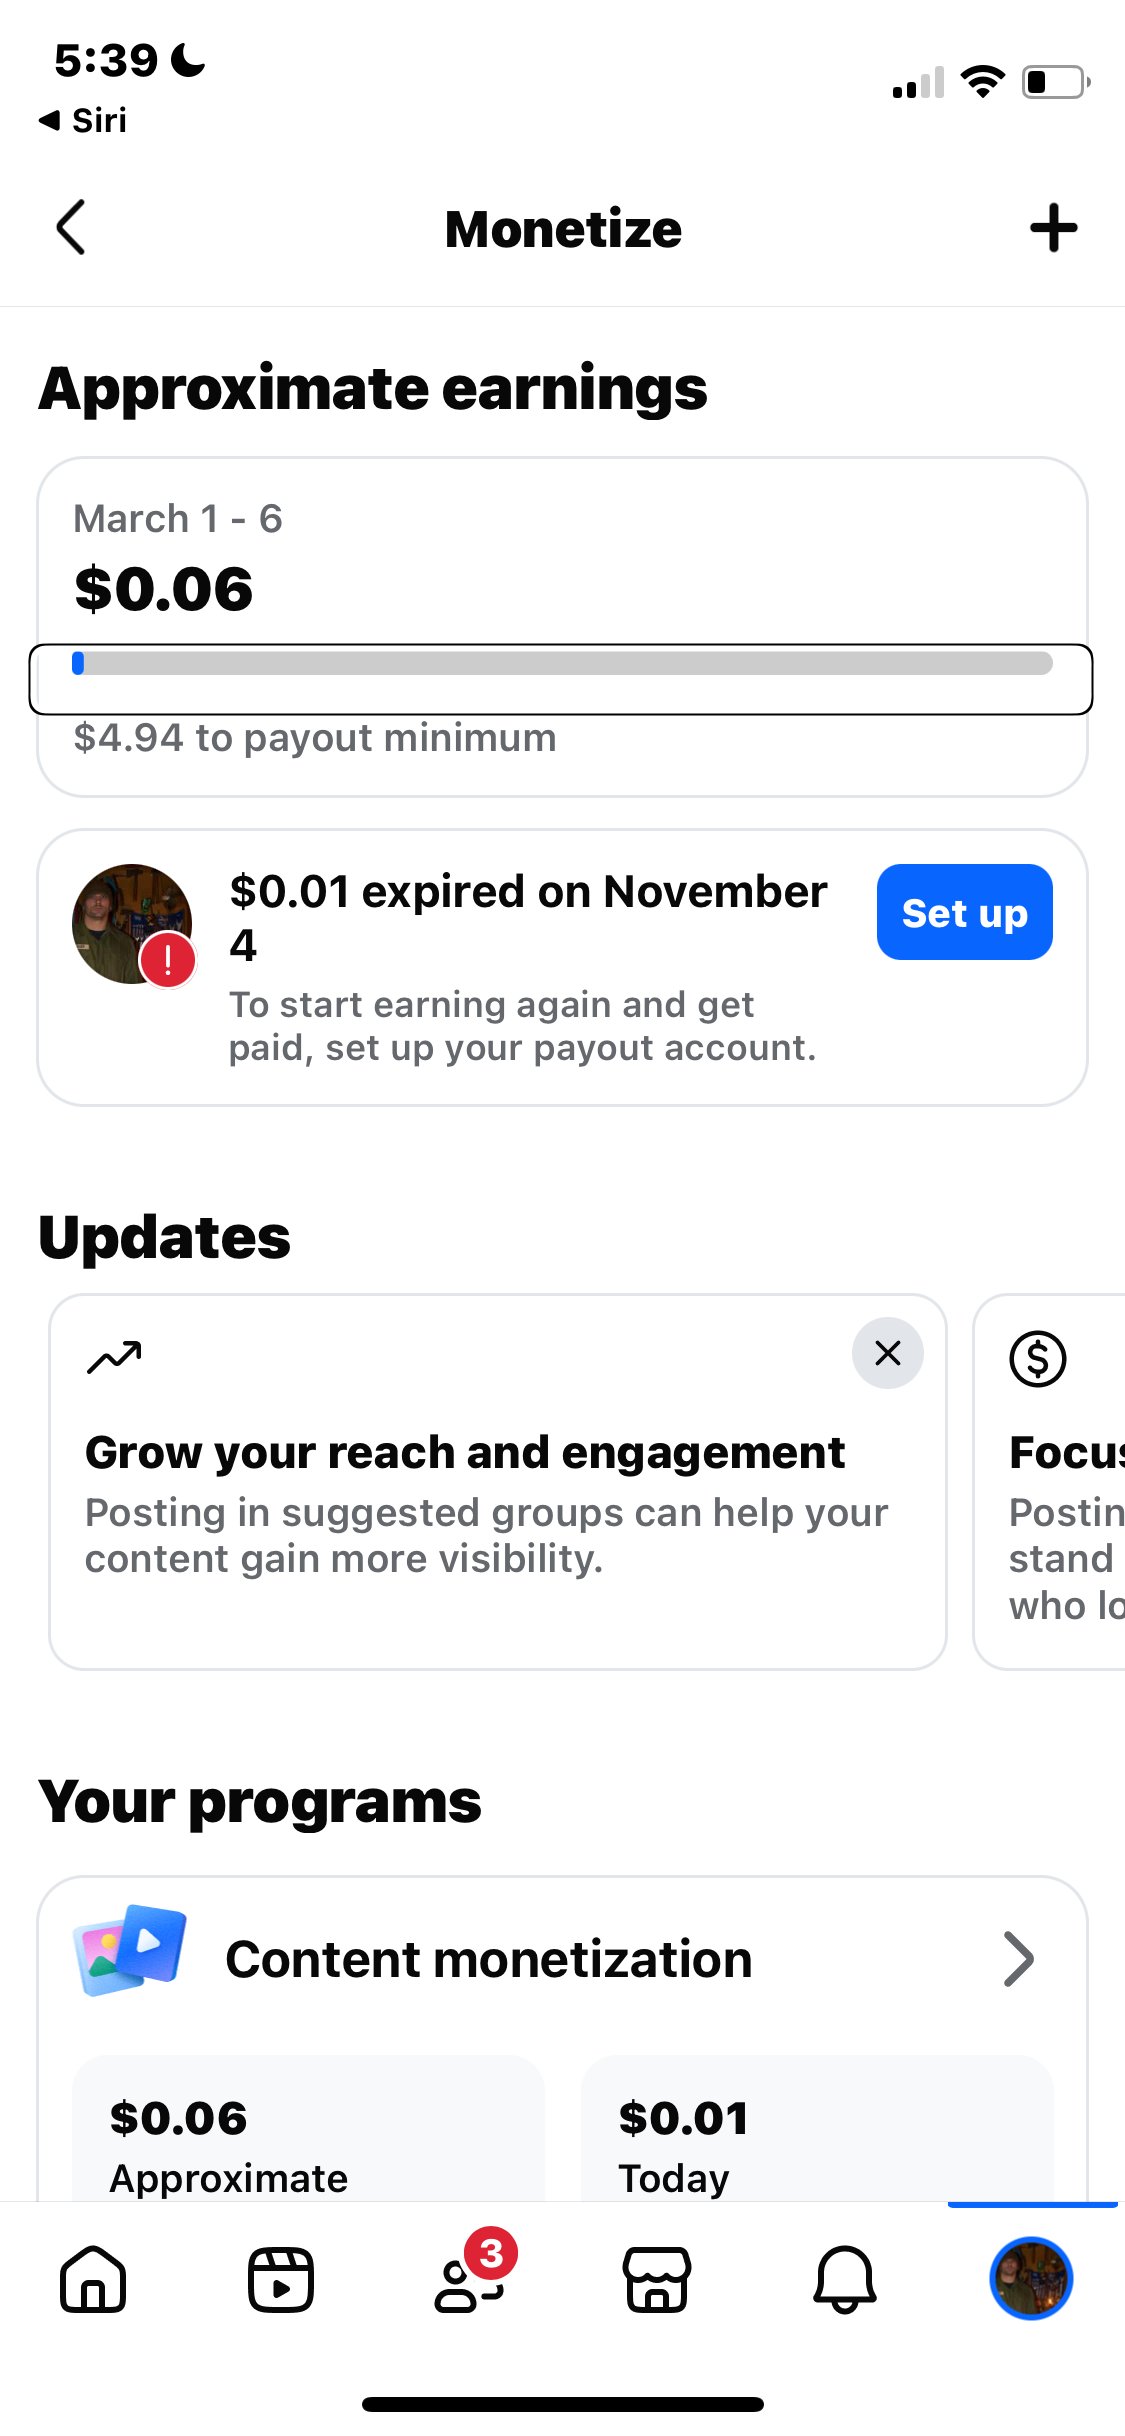Go back using the left chevron
Viewport: 1125px width, 2436px height.
pyautogui.click(x=70, y=227)
